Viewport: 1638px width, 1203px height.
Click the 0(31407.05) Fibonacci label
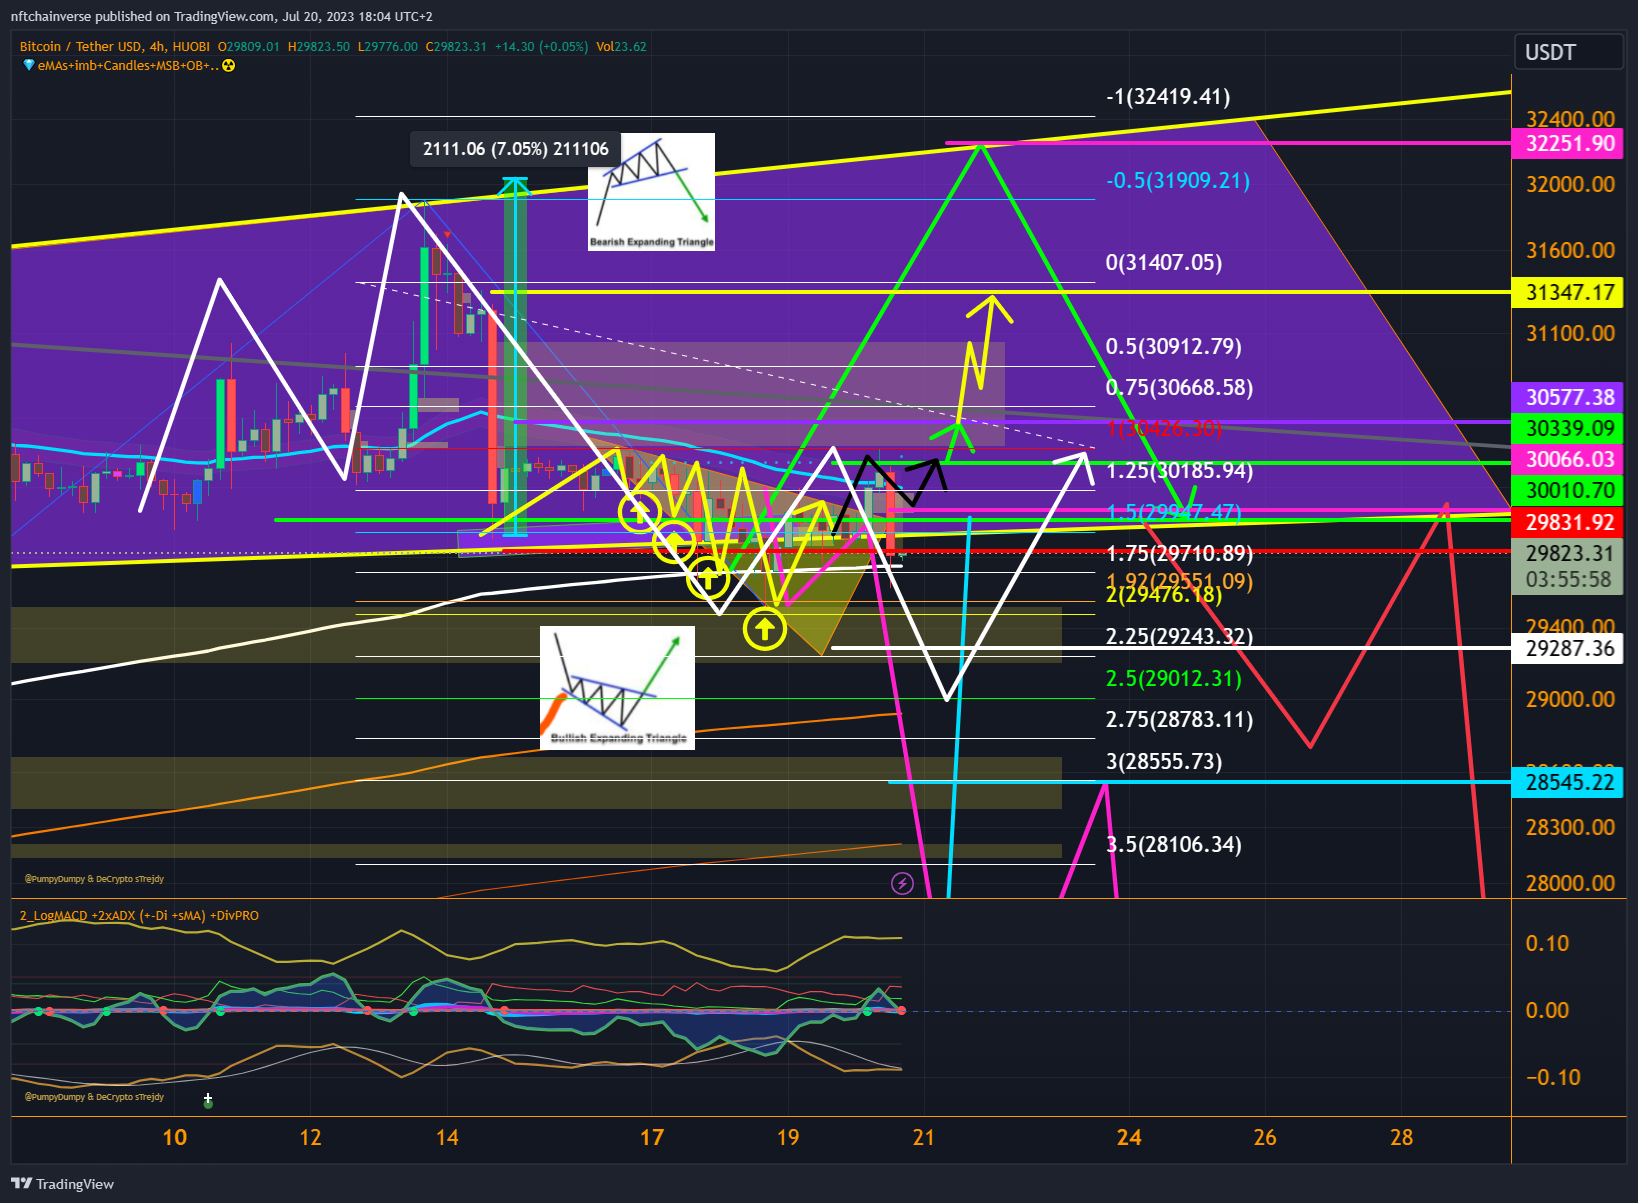coord(1164,263)
